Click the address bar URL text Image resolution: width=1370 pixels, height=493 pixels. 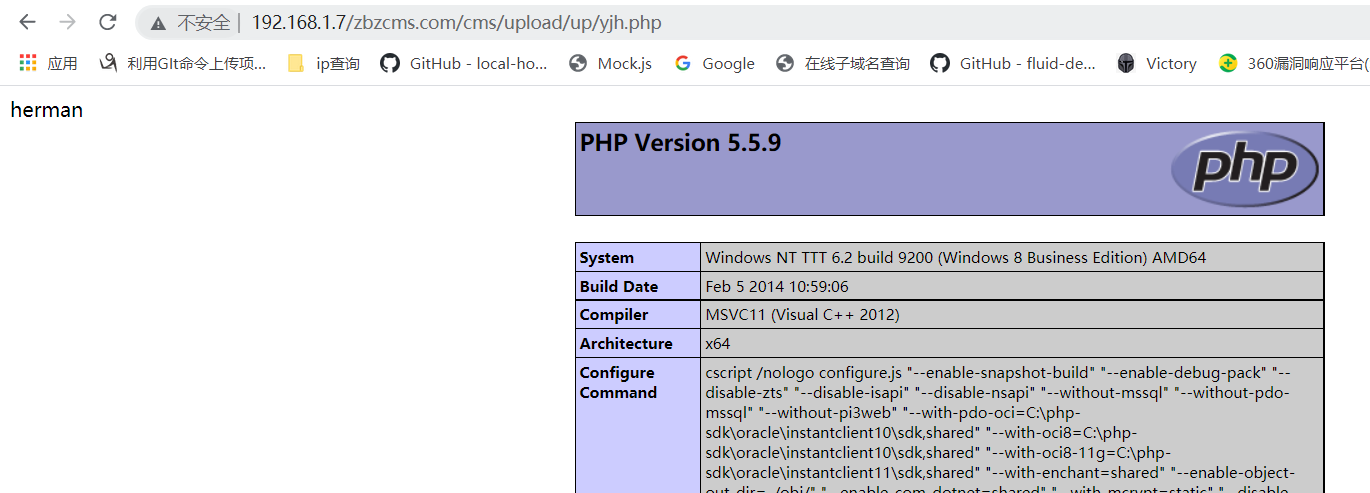tap(456, 23)
